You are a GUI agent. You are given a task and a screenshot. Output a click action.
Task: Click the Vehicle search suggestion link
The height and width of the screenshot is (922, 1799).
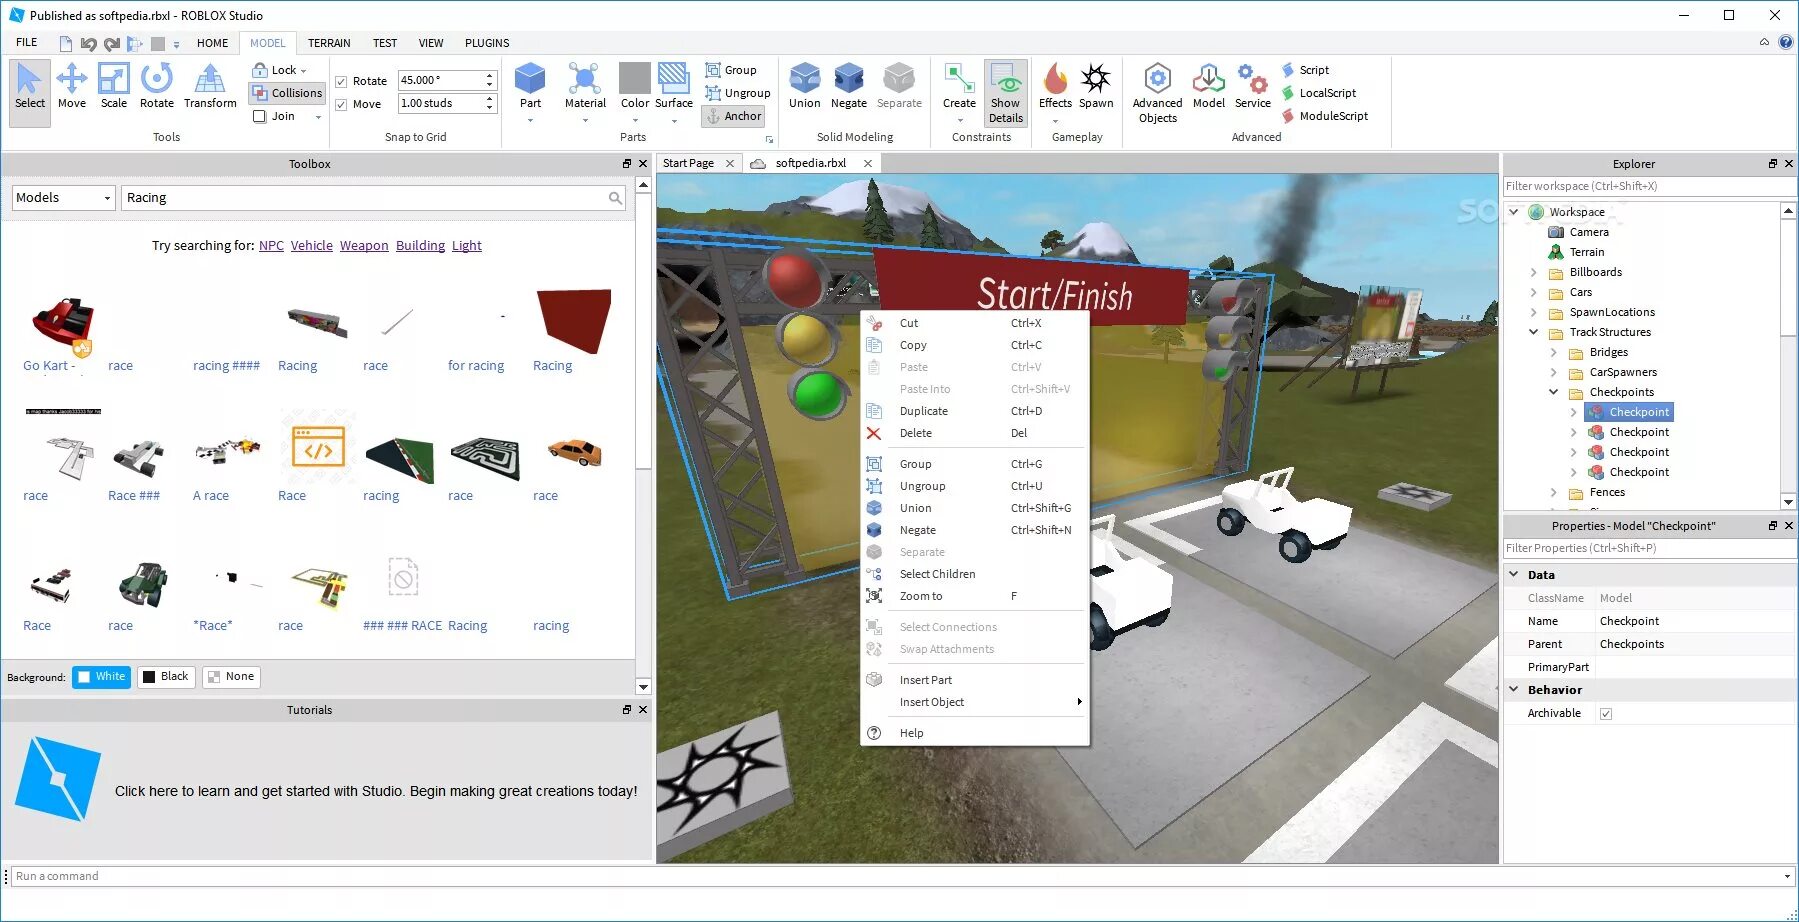[312, 246]
